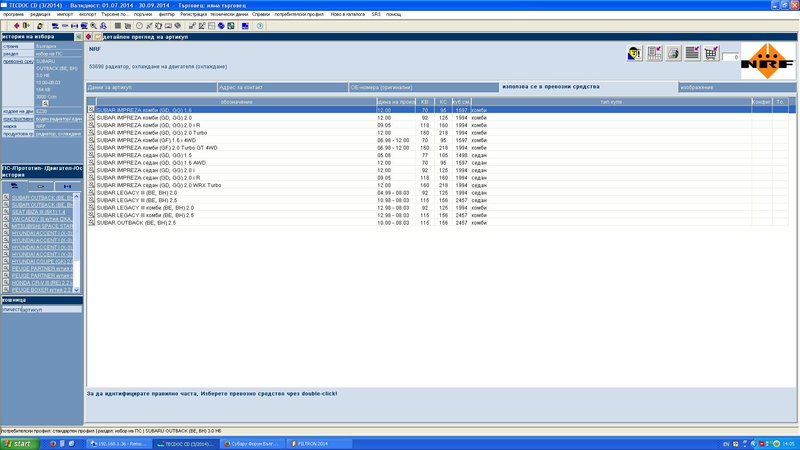Switch to the Subaru forum browser taskbar window
The height and width of the screenshot is (450, 800).
click(253, 444)
